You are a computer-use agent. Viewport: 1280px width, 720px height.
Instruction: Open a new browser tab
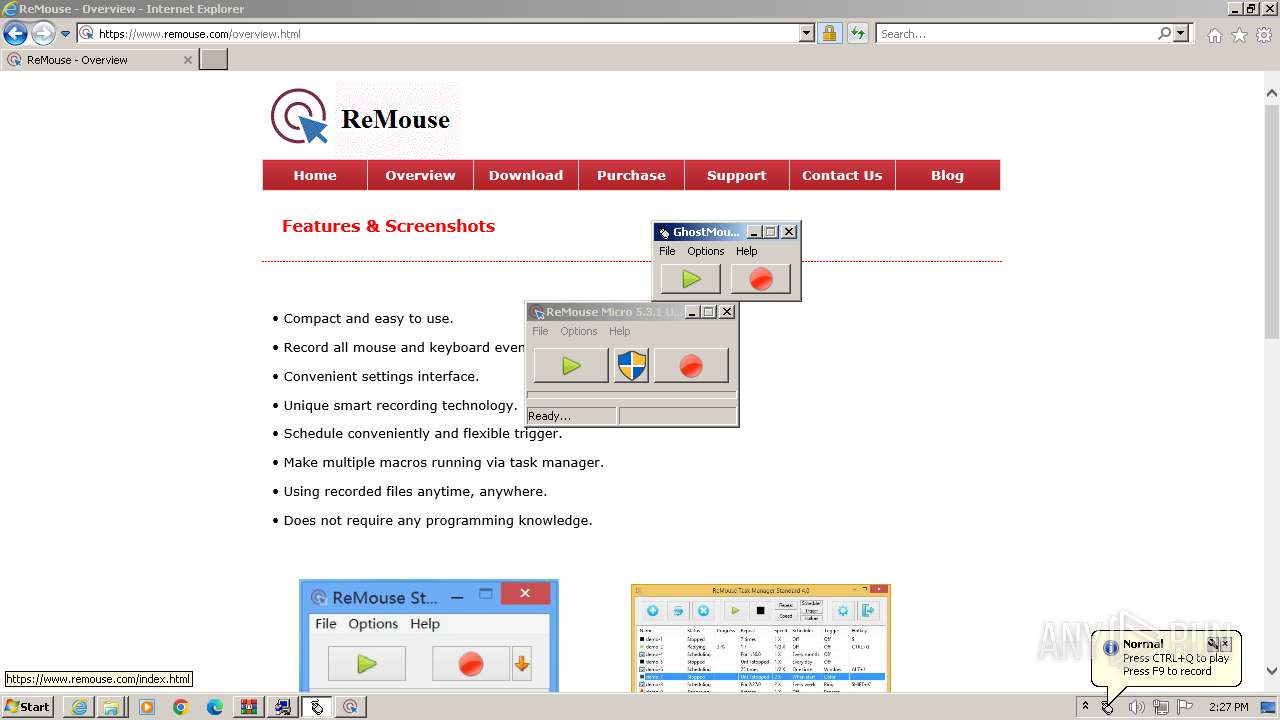pos(214,60)
